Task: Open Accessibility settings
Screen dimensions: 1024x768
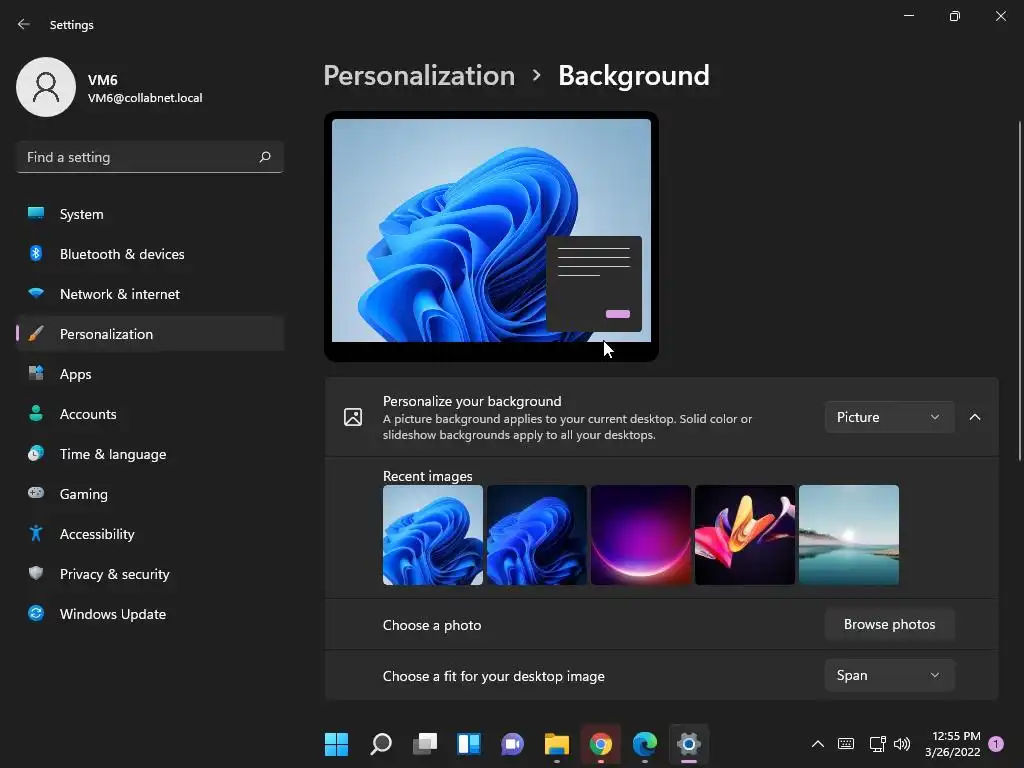Action: (150, 534)
